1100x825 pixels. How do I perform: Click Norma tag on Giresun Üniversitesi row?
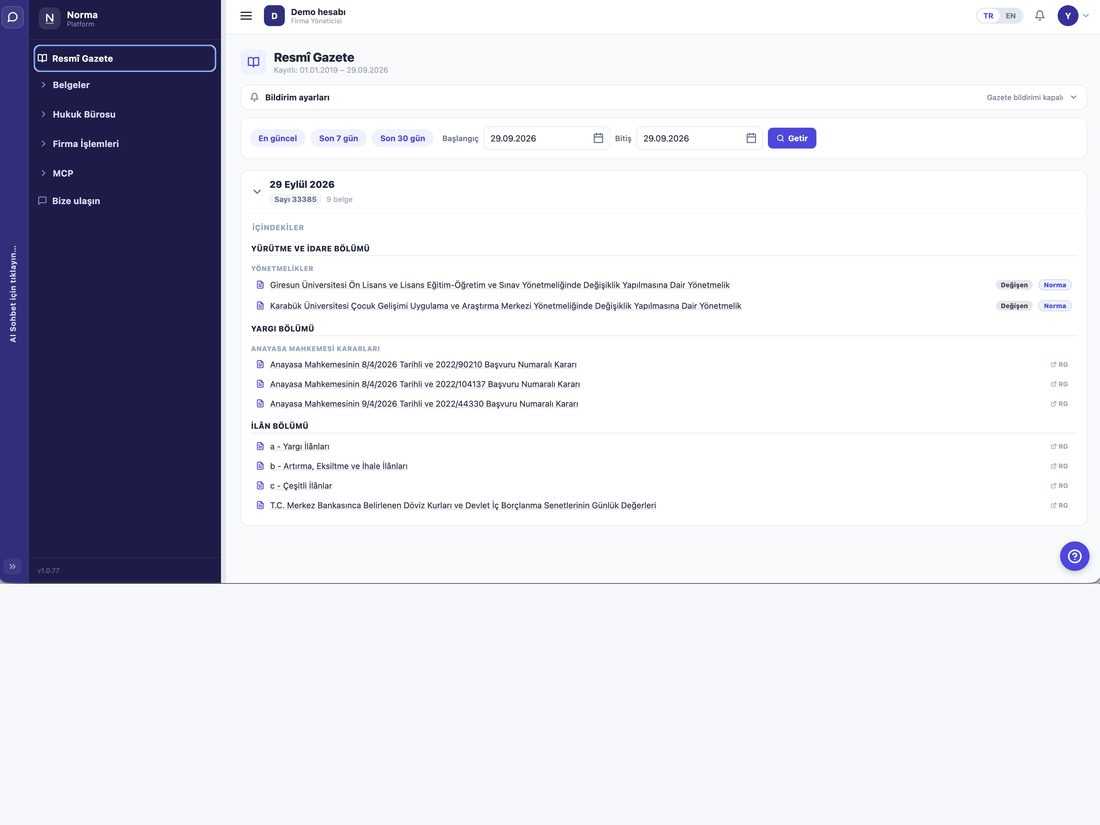click(1054, 285)
